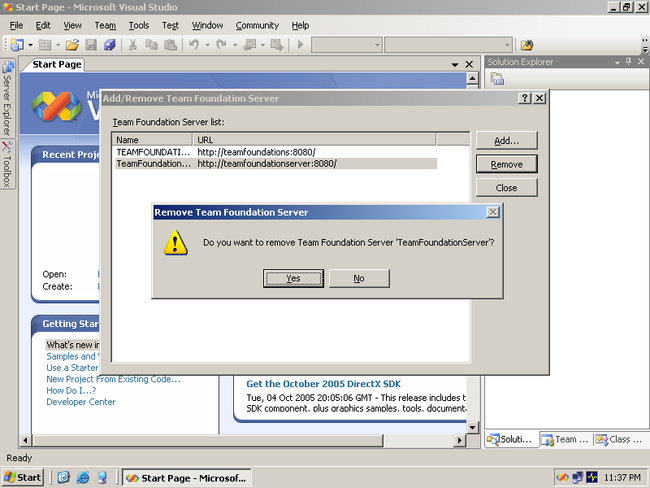Click the Start Page scroll down arrow
650x488 pixels.
(473, 427)
